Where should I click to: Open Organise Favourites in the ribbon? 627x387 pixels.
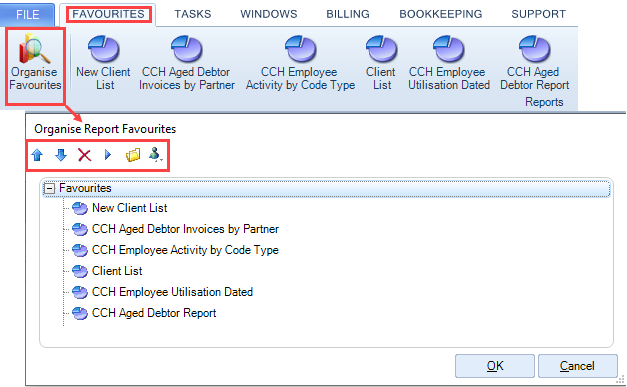pyautogui.click(x=35, y=63)
